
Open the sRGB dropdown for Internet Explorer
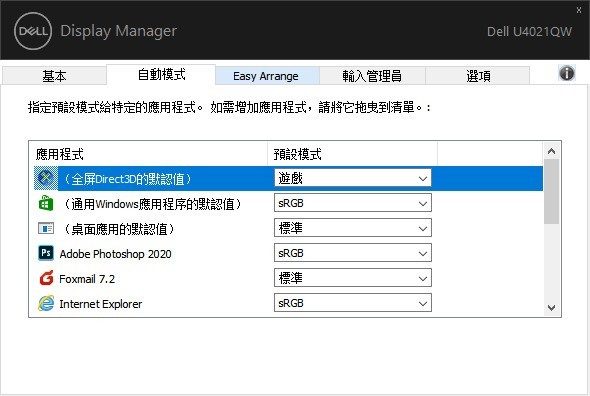click(x=353, y=303)
